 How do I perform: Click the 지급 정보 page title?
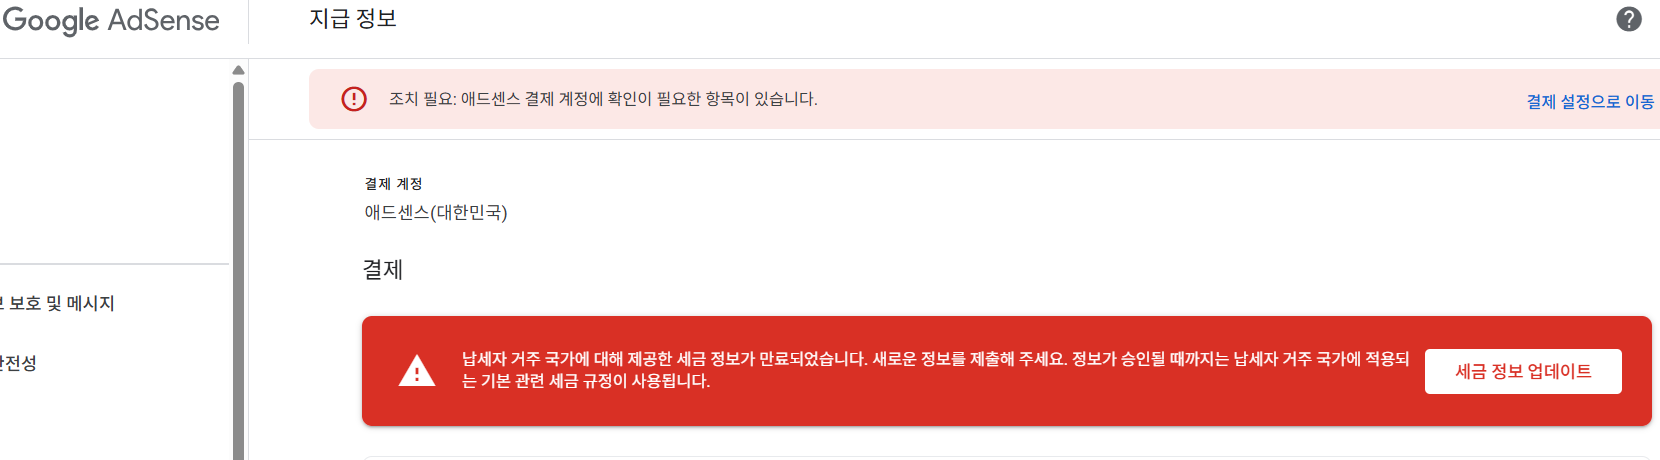(x=353, y=19)
